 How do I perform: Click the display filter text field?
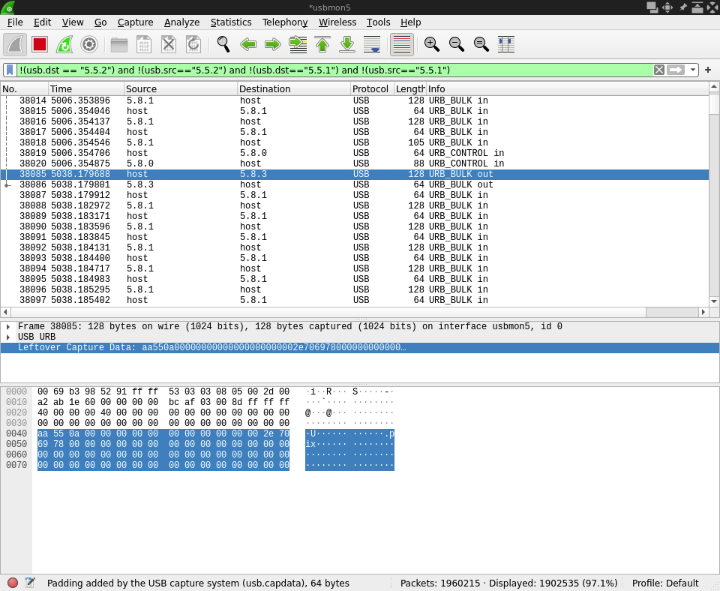tap(334, 70)
